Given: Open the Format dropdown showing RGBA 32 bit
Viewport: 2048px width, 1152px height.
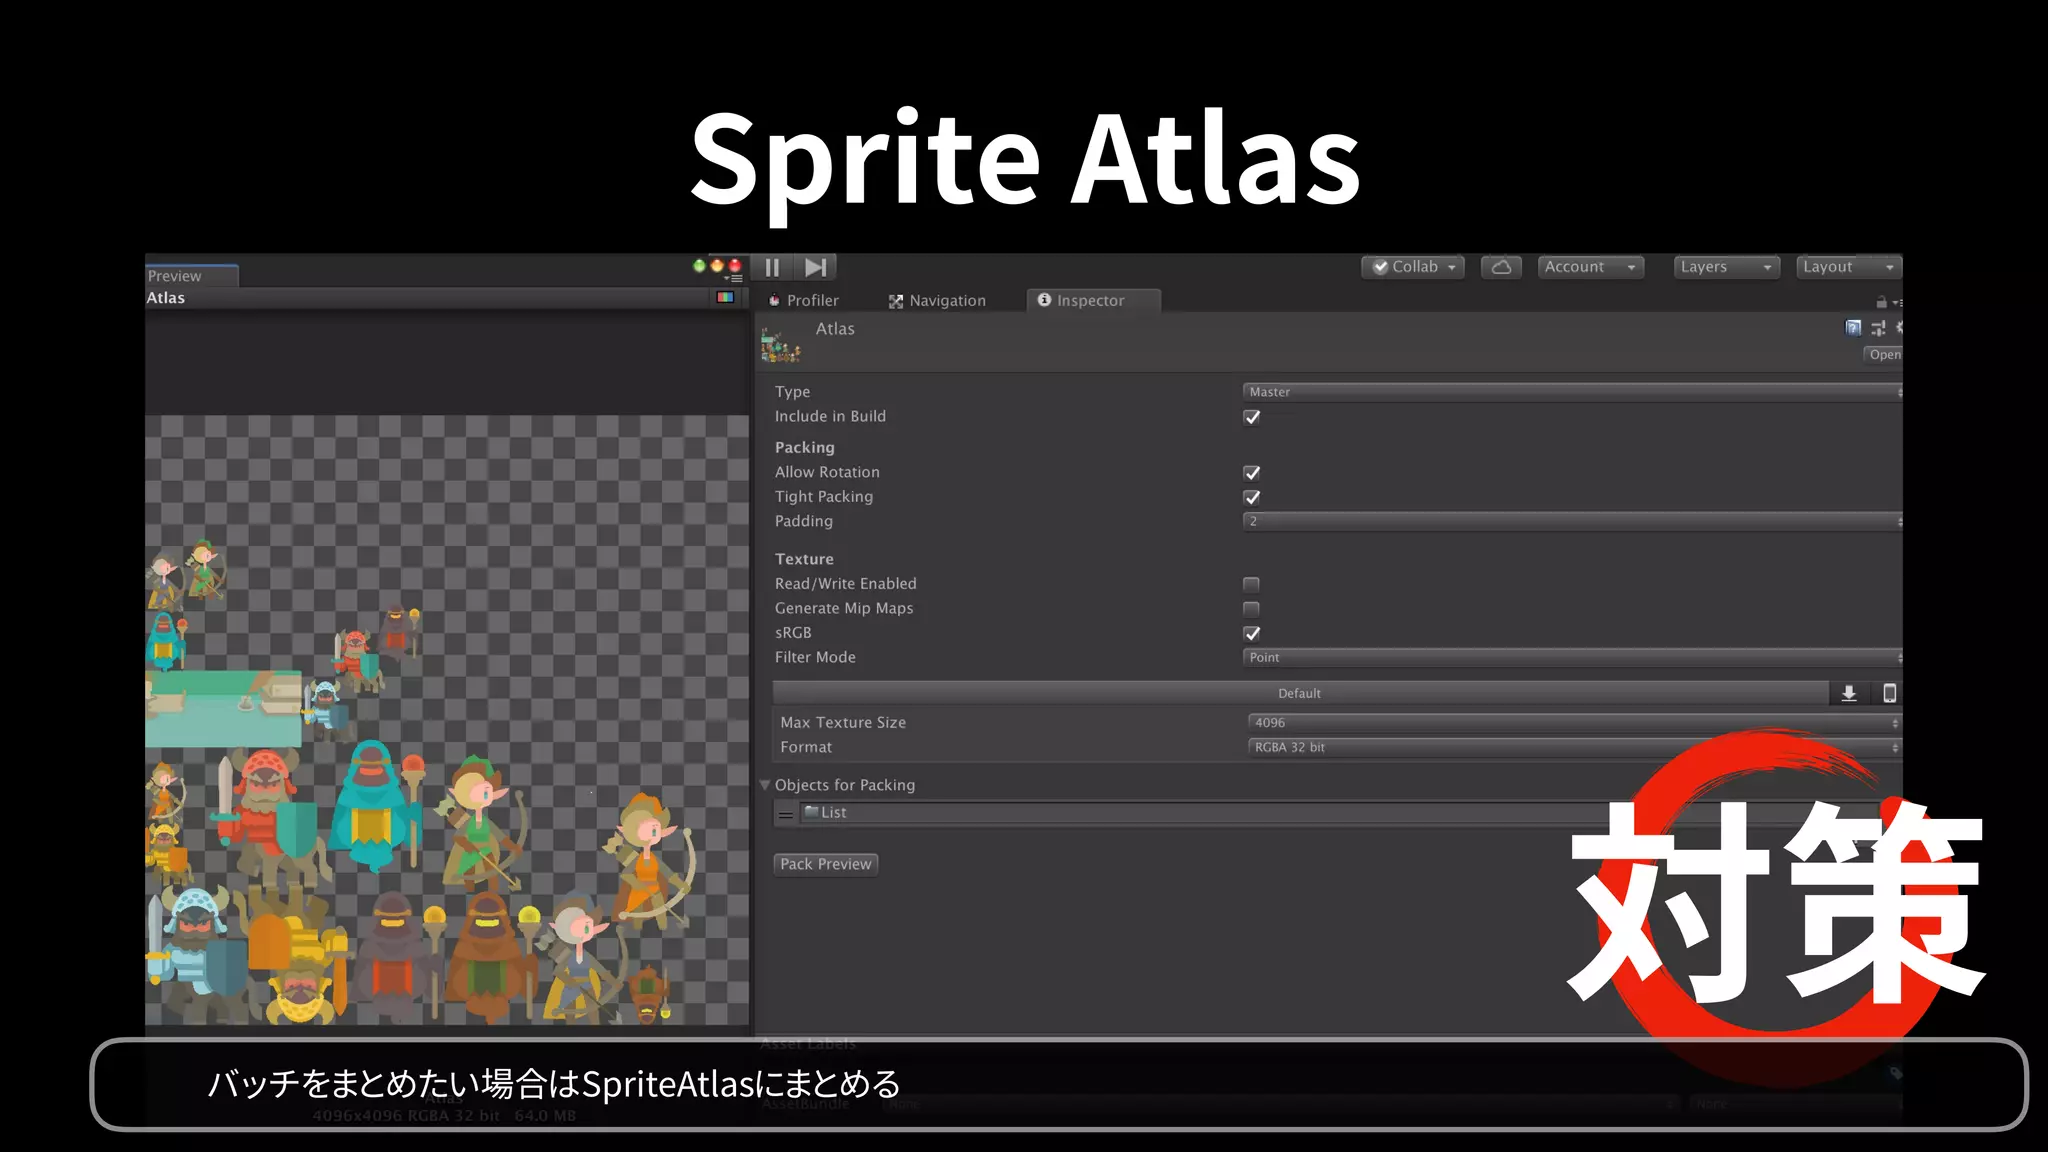Looking at the screenshot, I should [1574, 747].
